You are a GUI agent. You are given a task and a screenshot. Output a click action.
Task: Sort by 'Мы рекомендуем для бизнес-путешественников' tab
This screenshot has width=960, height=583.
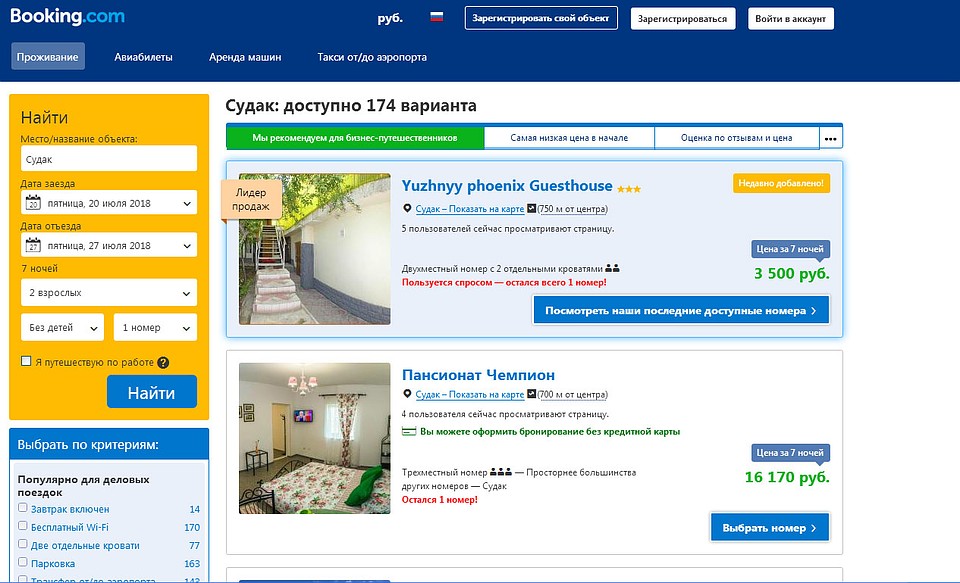pos(355,138)
